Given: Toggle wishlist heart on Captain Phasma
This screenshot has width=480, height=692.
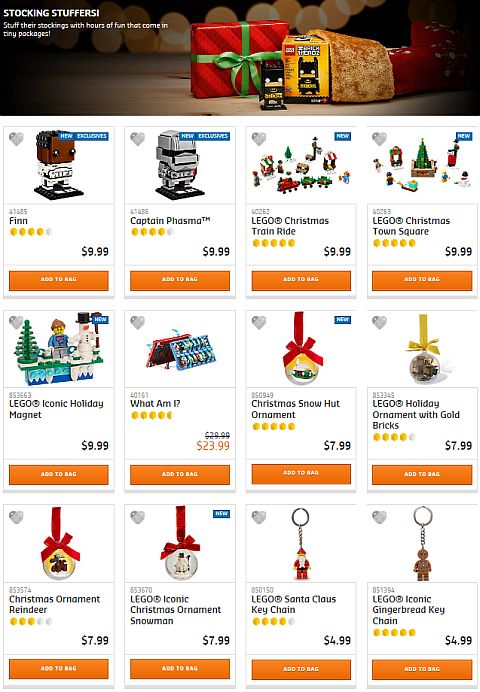Looking at the screenshot, I should [x=137, y=139].
